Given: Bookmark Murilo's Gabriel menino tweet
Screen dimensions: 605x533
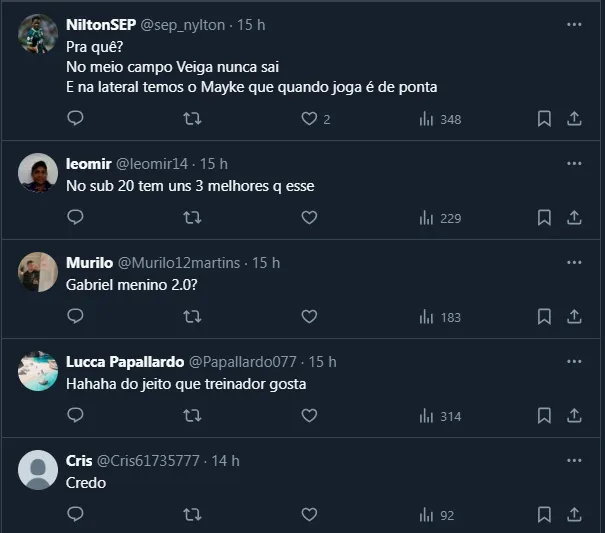Looking at the screenshot, I should click(x=544, y=316).
